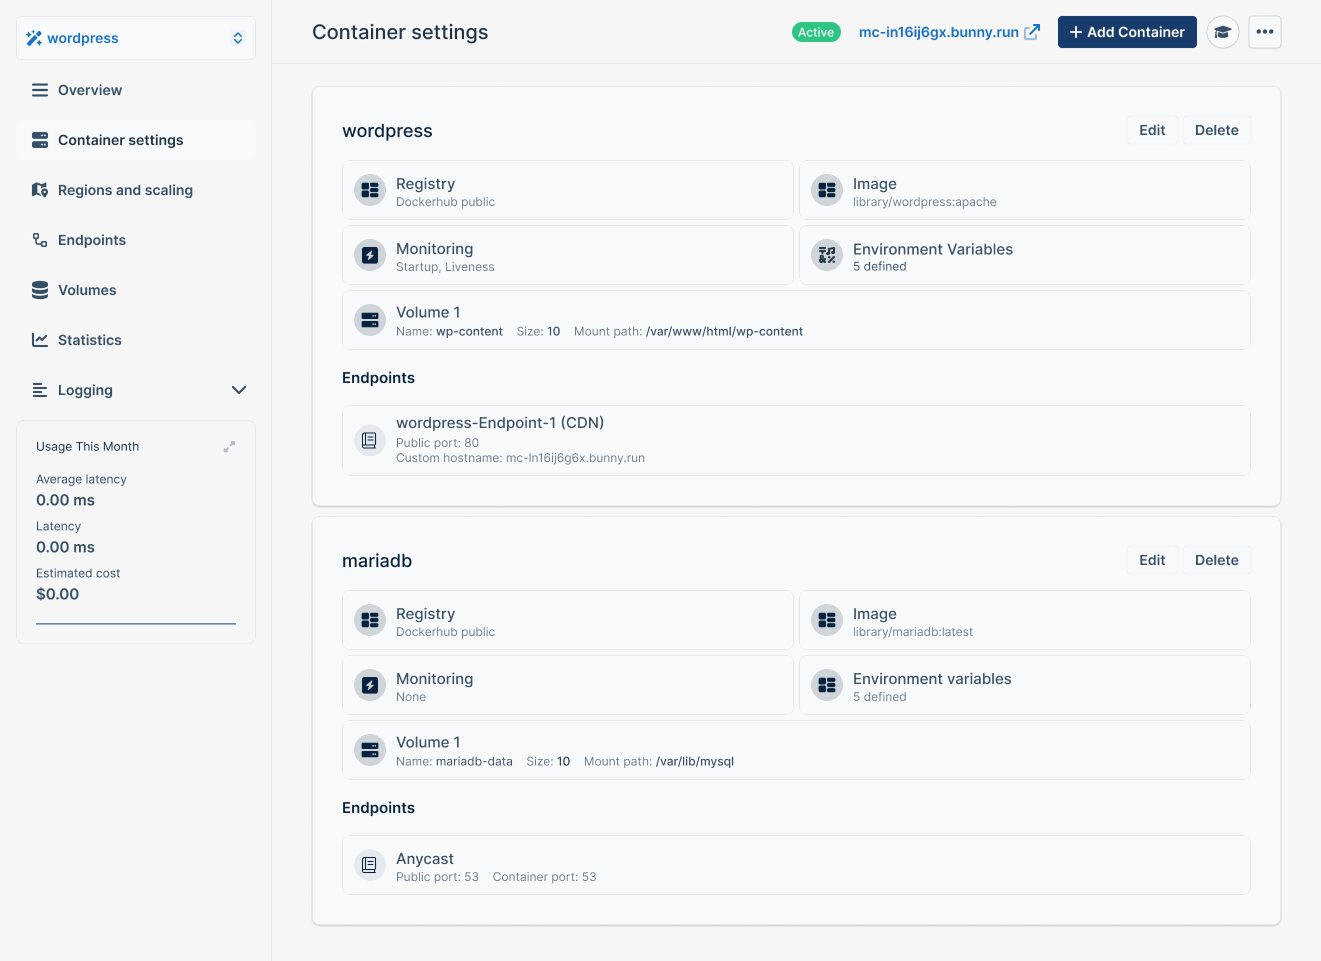This screenshot has height=961, width=1321.
Task: Open tutorials with the graduation cap icon
Action: coord(1222,32)
